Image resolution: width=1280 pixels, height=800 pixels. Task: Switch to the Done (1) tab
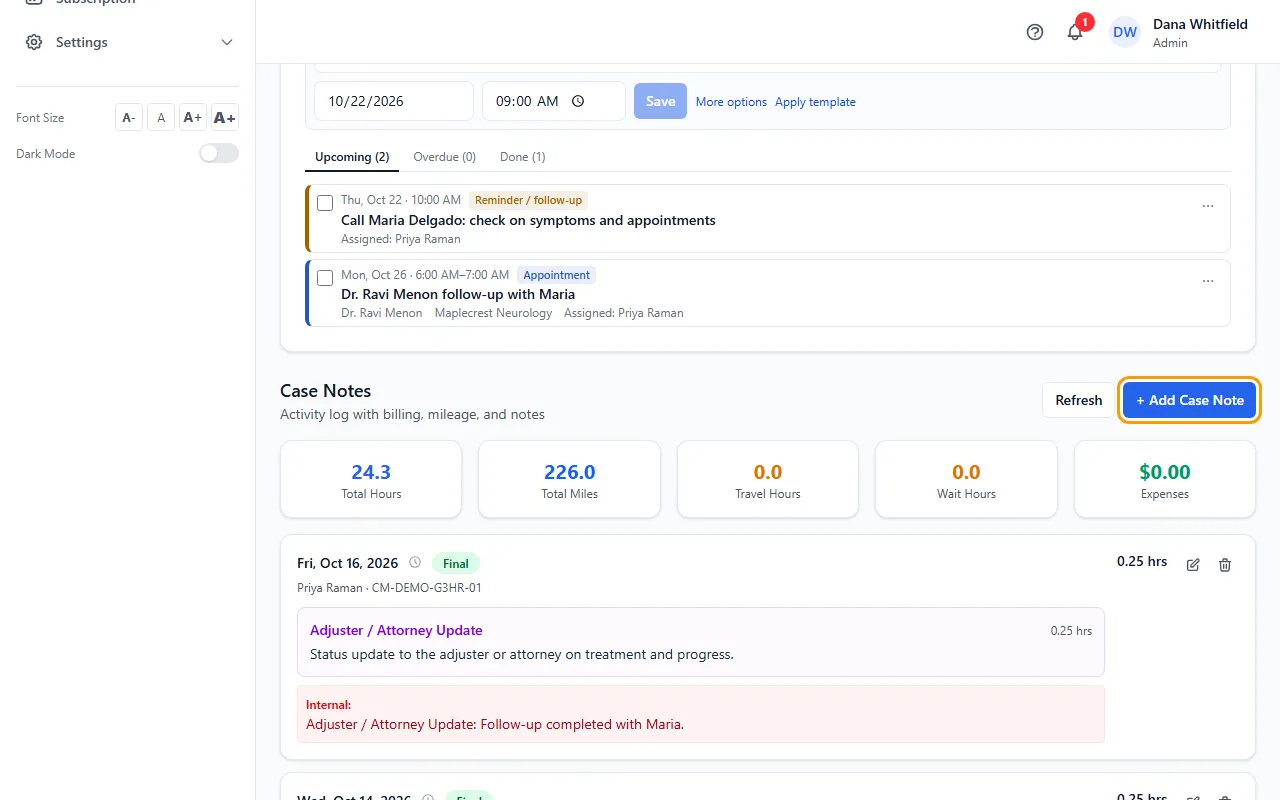[x=523, y=157]
